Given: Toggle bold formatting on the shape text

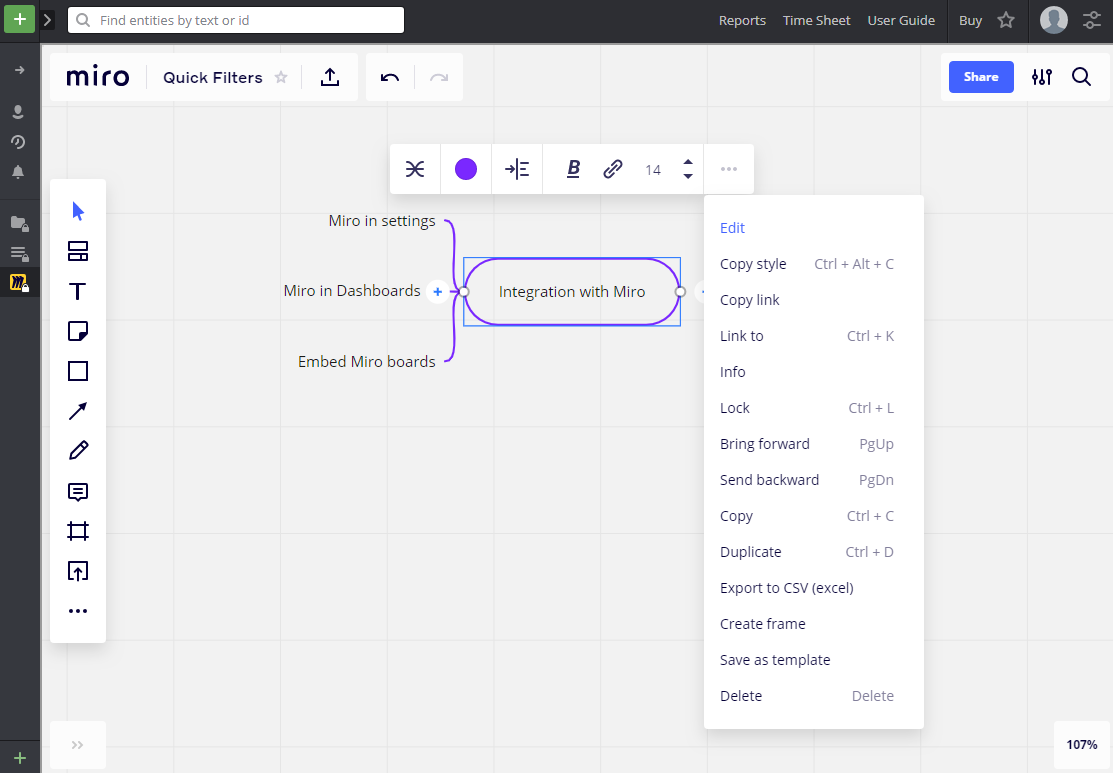Looking at the screenshot, I should point(572,168).
